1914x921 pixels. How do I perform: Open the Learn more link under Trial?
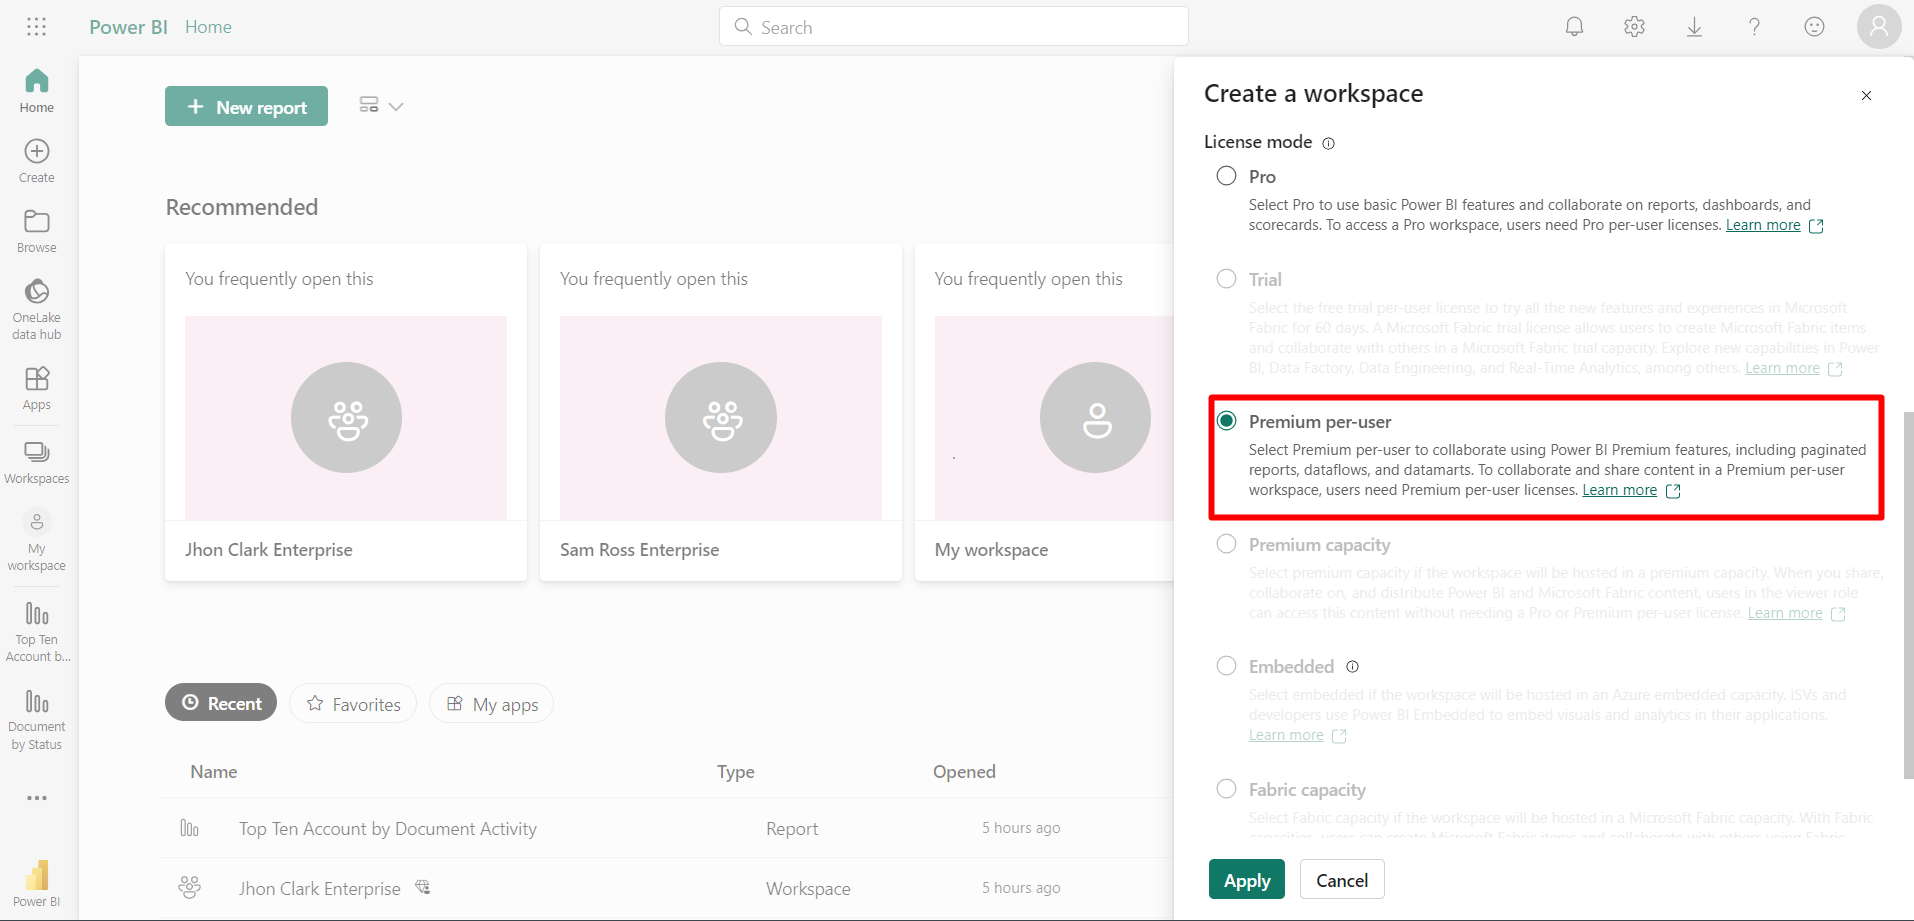pyautogui.click(x=1782, y=368)
